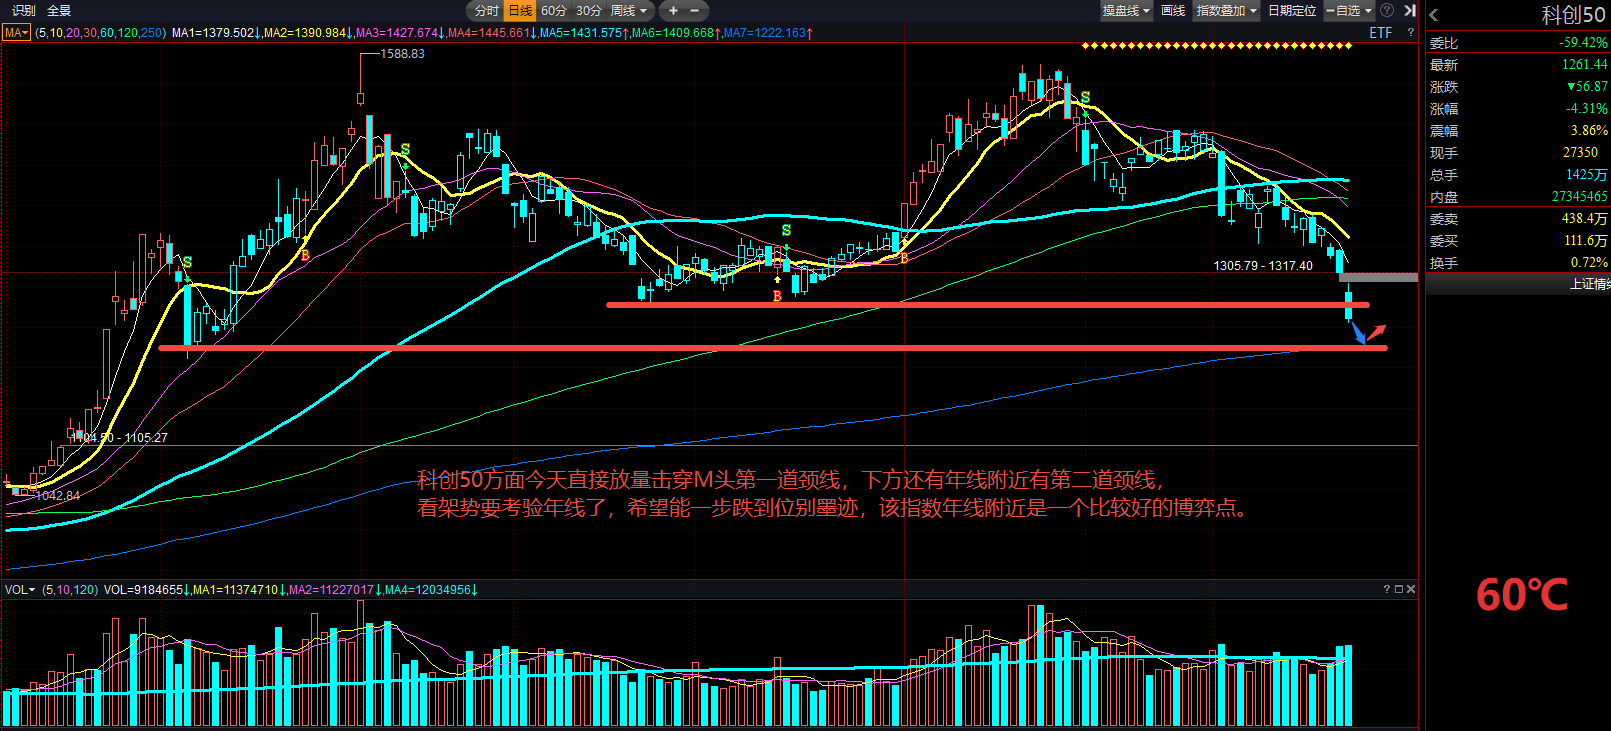Viewport: 1611px width, 731px height.
Task: Zoom in the chart with plus button
Action: tap(673, 11)
